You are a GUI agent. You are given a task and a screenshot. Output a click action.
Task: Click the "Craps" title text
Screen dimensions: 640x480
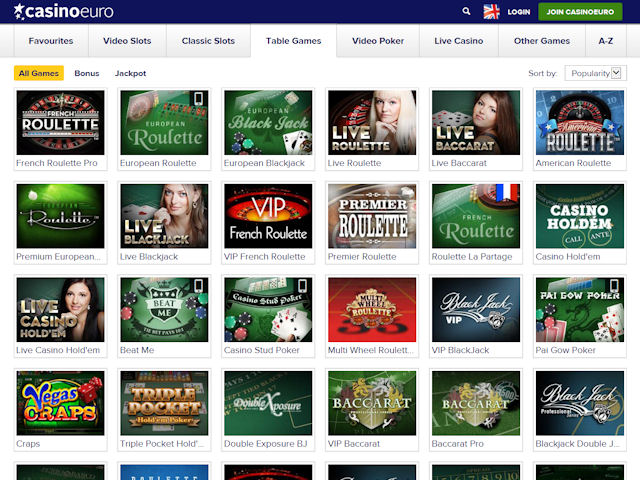(28, 444)
